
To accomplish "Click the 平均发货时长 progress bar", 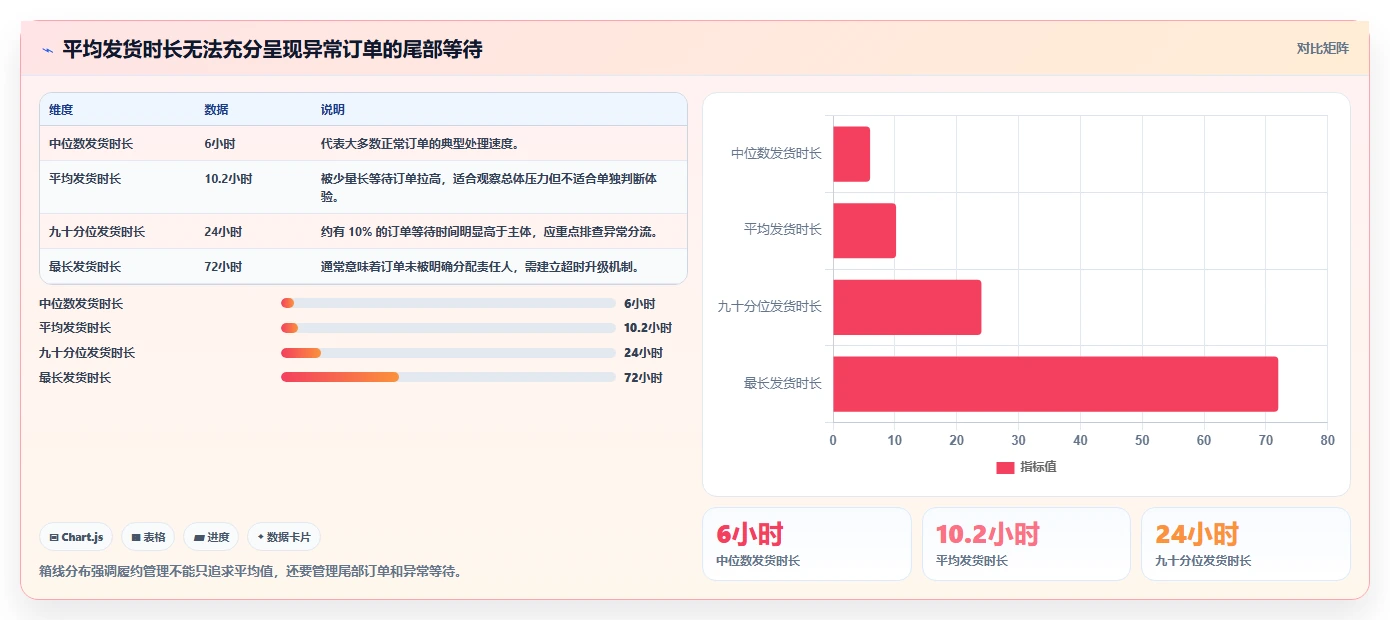I will tap(448, 328).
